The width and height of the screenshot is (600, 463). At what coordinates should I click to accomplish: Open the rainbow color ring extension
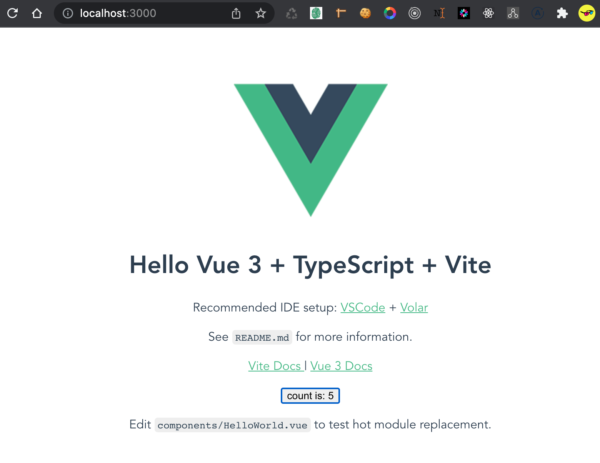390,13
